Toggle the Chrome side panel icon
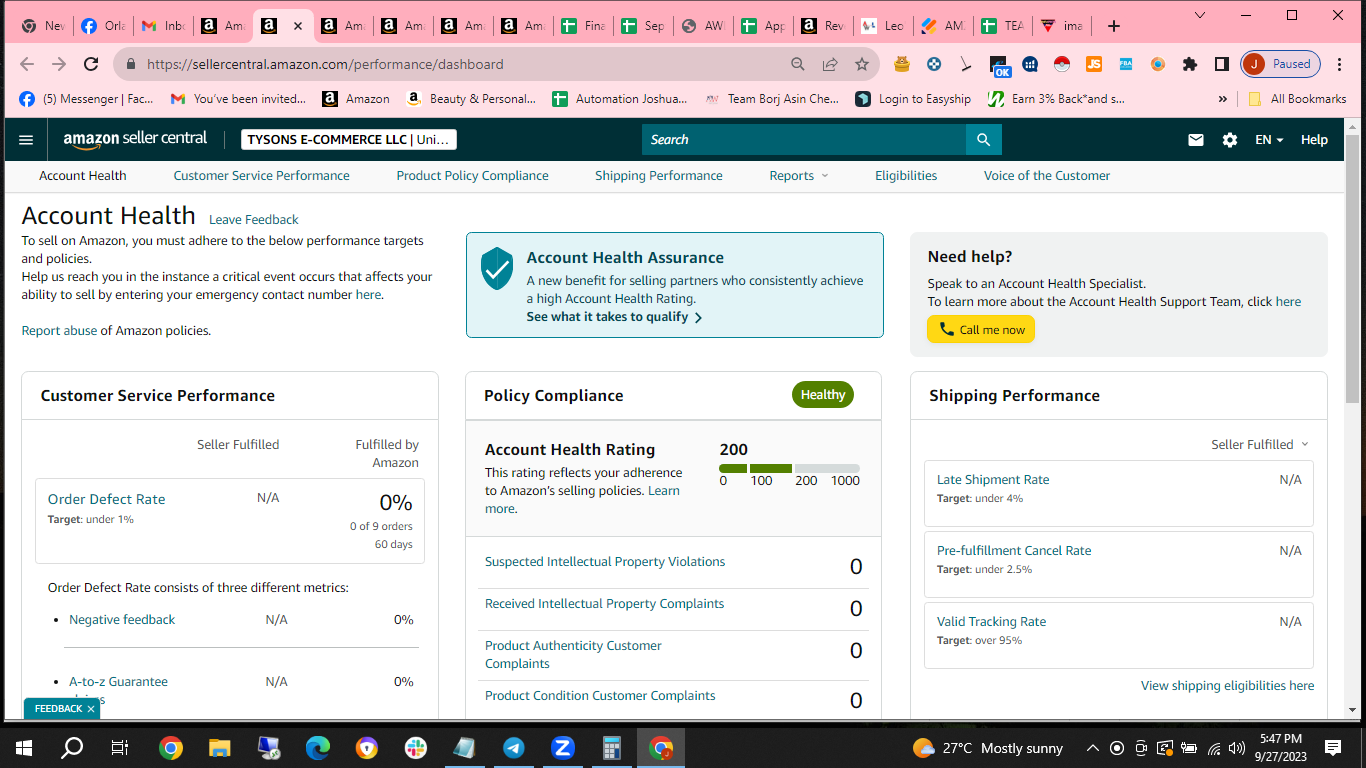 click(1221, 64)
